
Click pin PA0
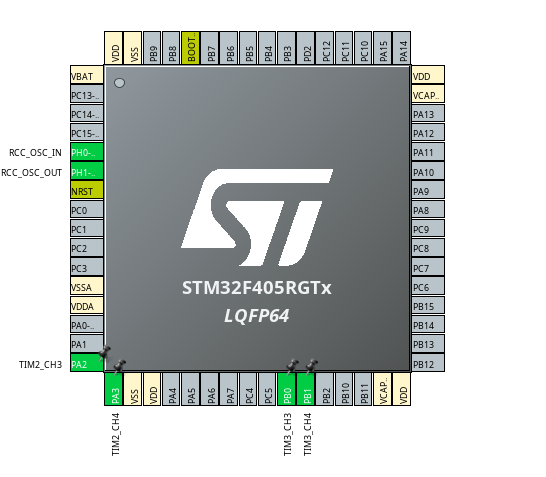[87, 325]
